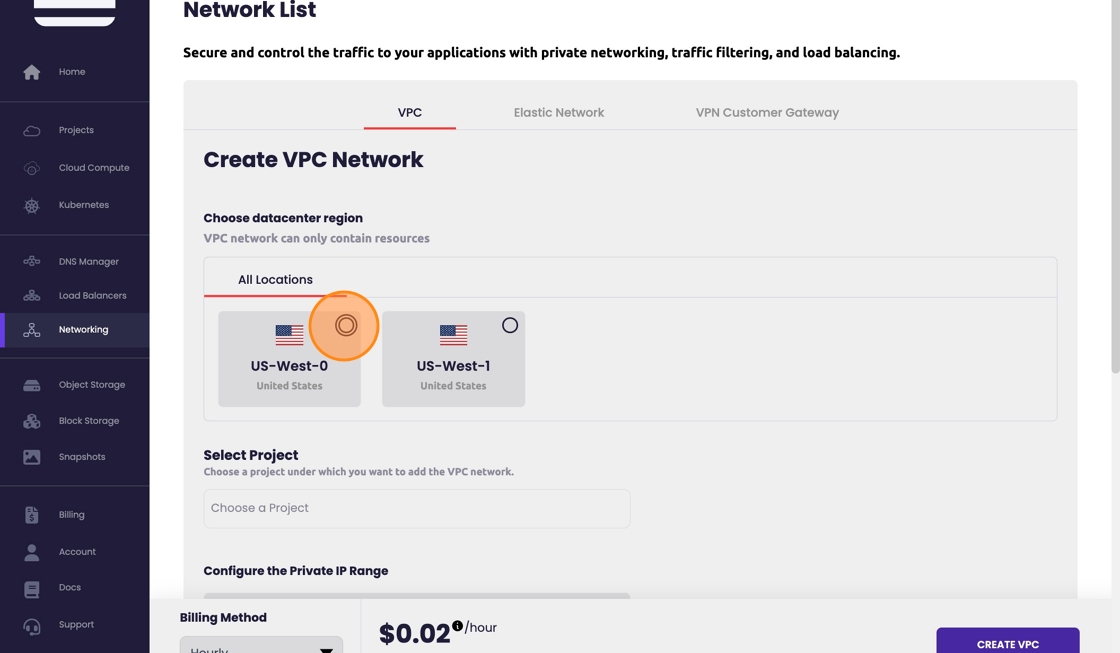Open Object Storage icon
The width and height of the screenshot is (1120, 653).
(32, 385)
